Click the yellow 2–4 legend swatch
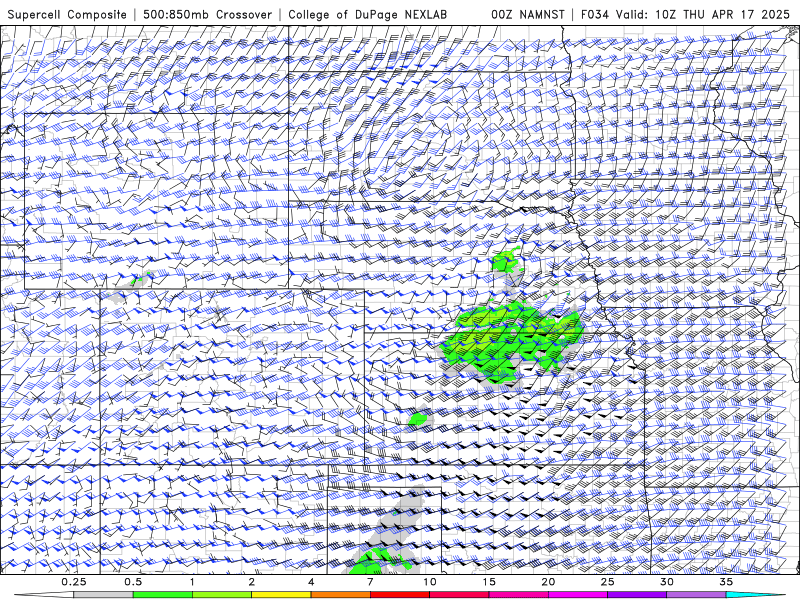 281,595
